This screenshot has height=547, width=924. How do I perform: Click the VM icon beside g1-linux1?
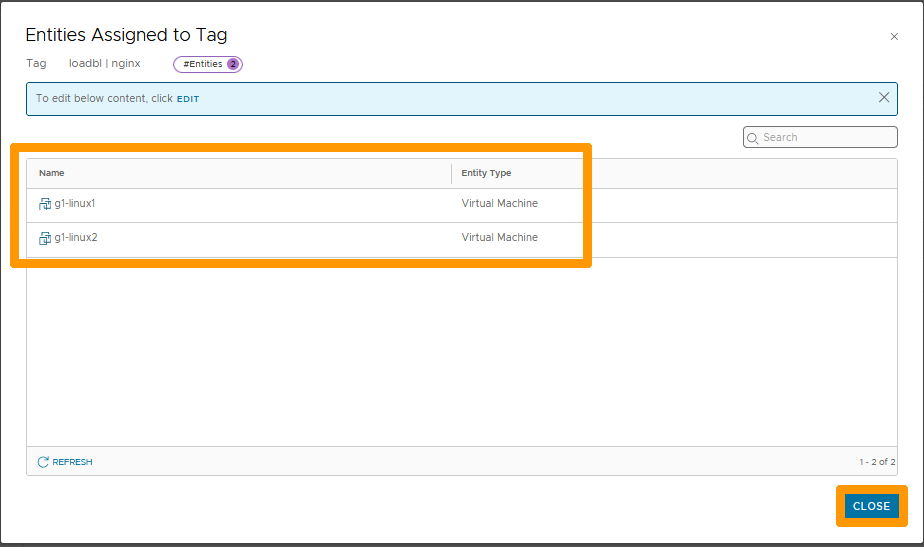pyautogui.click(x=45, y=204)
